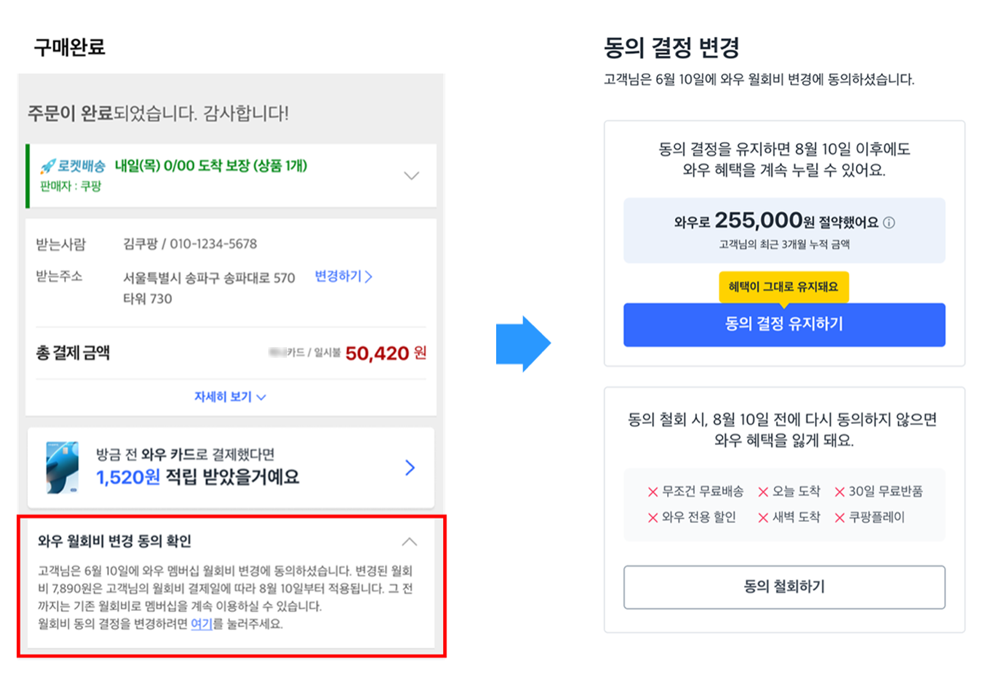Click X icon next to 무조건 무료배송
The image size is (1004, 677).
653,492
